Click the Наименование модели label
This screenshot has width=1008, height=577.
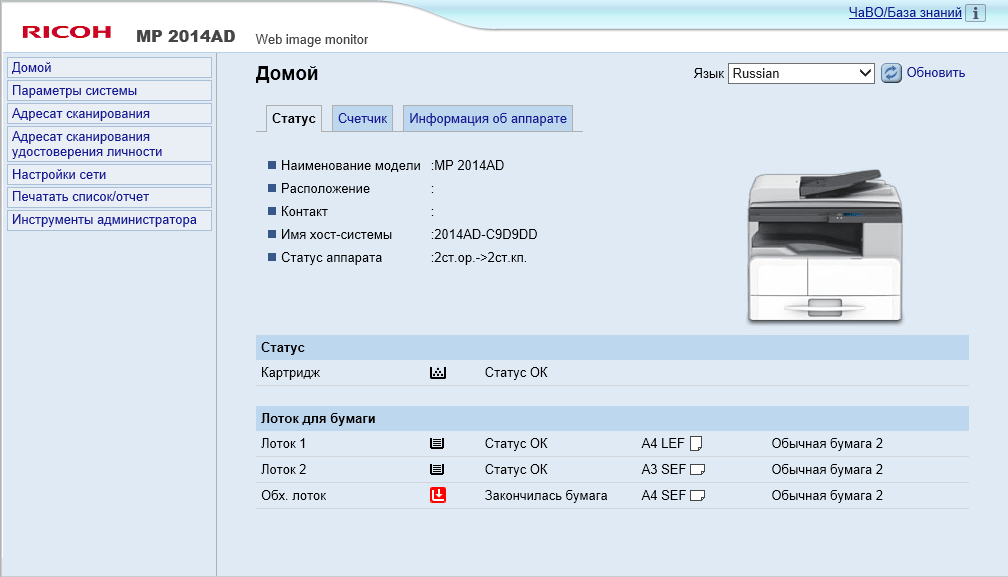click(x=350, y=166)
